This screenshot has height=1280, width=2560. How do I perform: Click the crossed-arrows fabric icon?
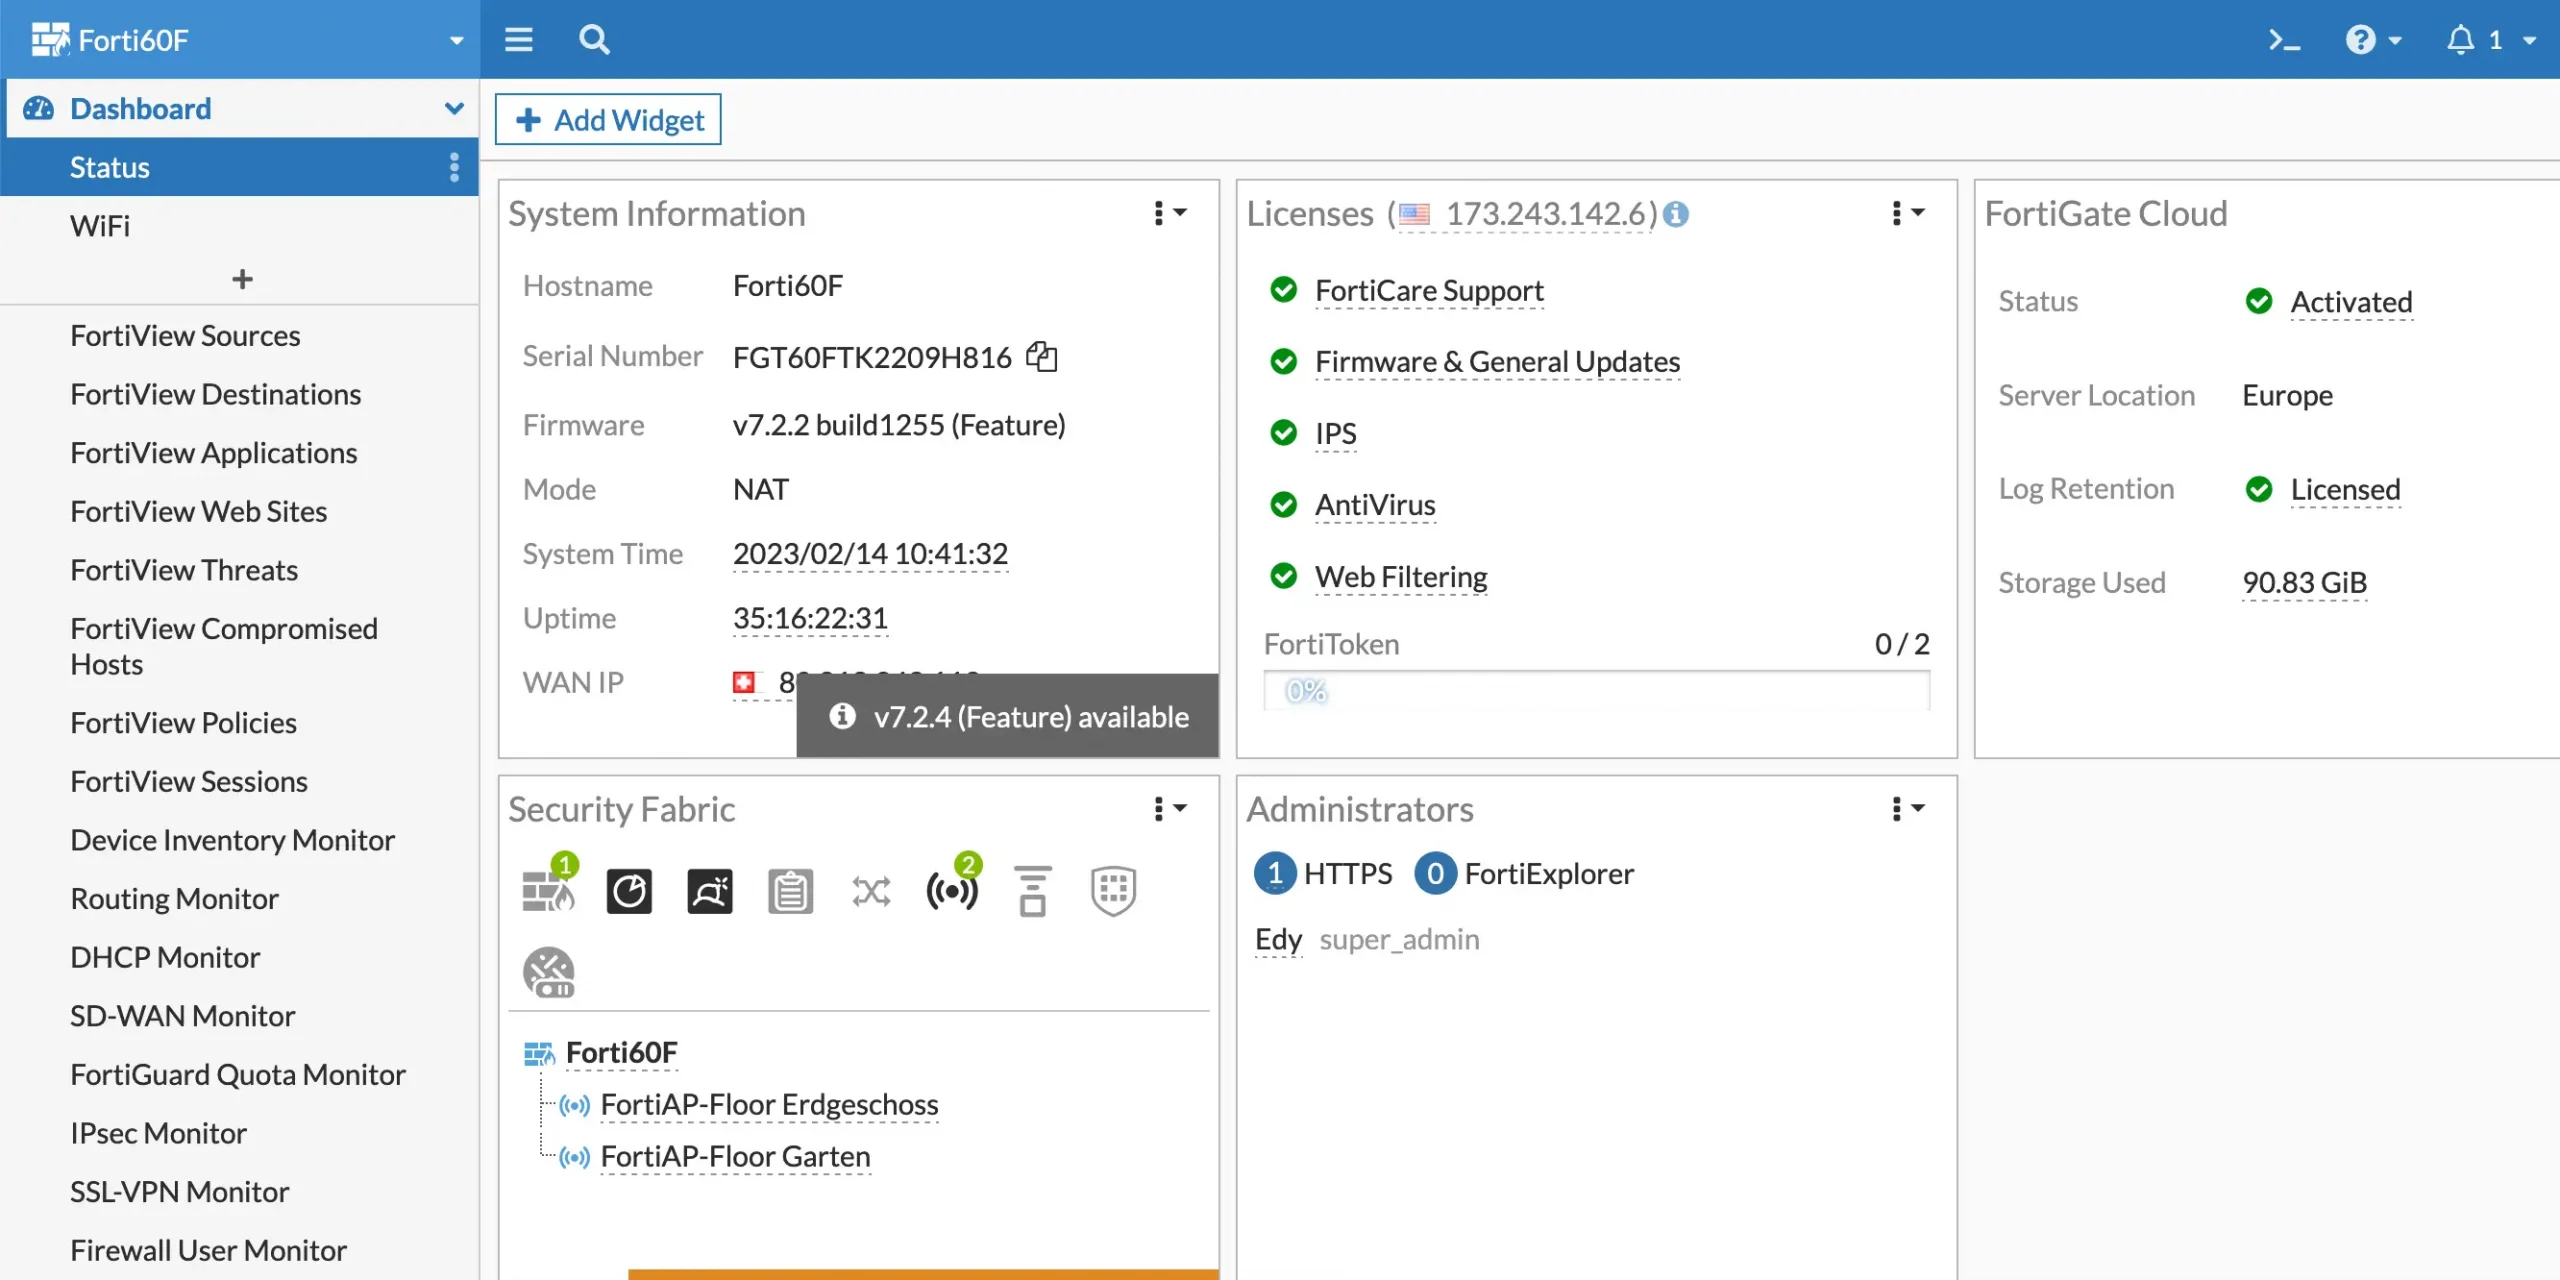[x=871, y=891]
